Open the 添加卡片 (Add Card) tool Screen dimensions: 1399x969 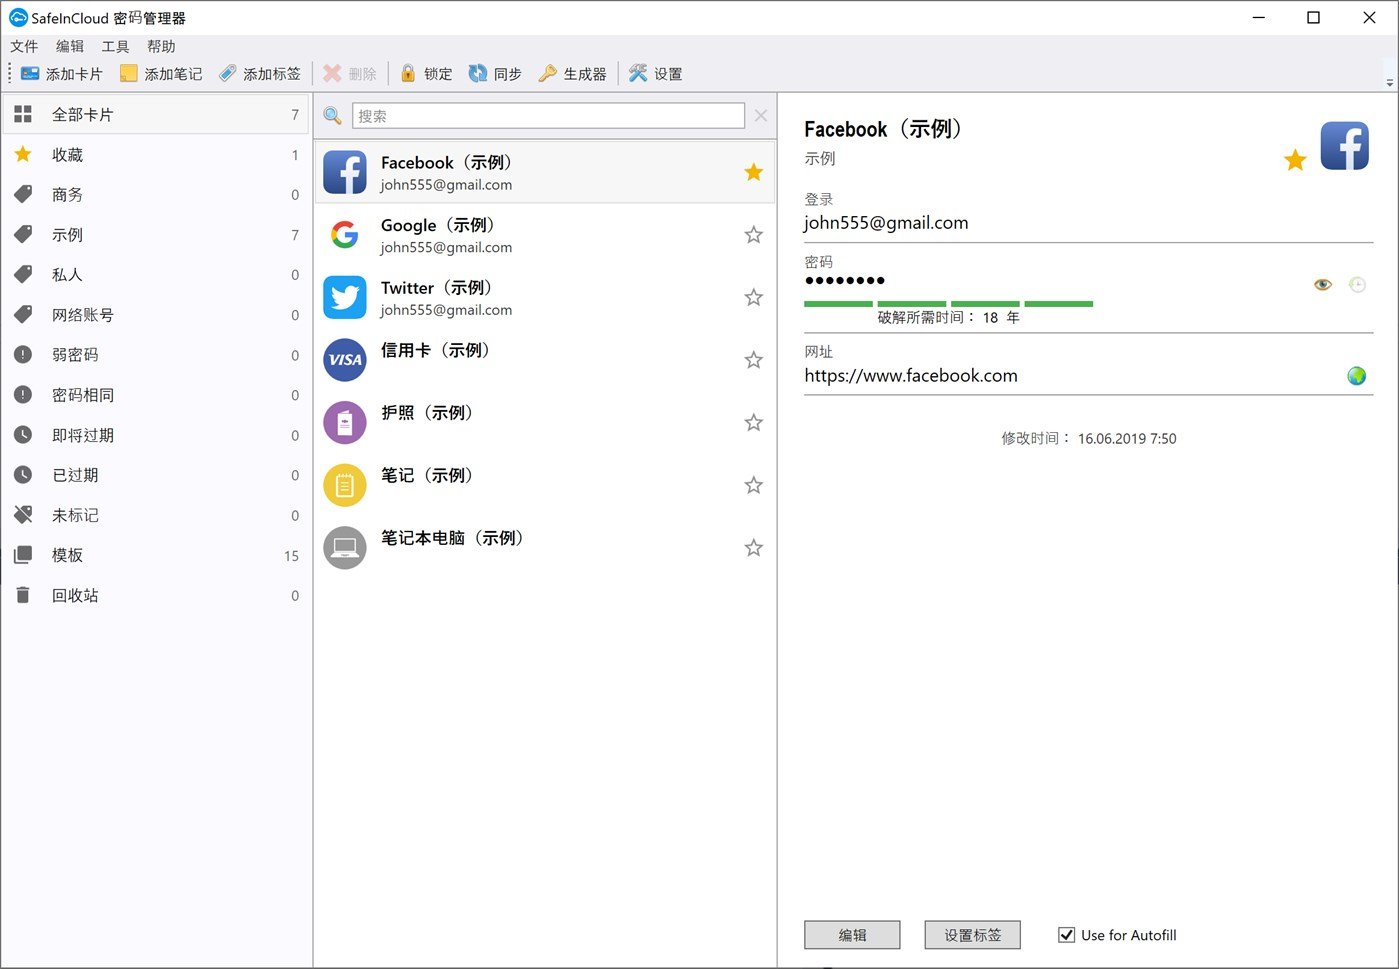62,73
